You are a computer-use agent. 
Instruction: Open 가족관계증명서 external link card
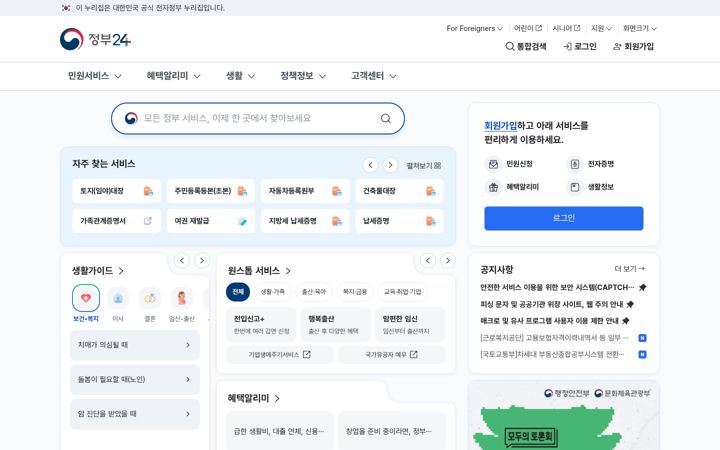pos(117,221)
